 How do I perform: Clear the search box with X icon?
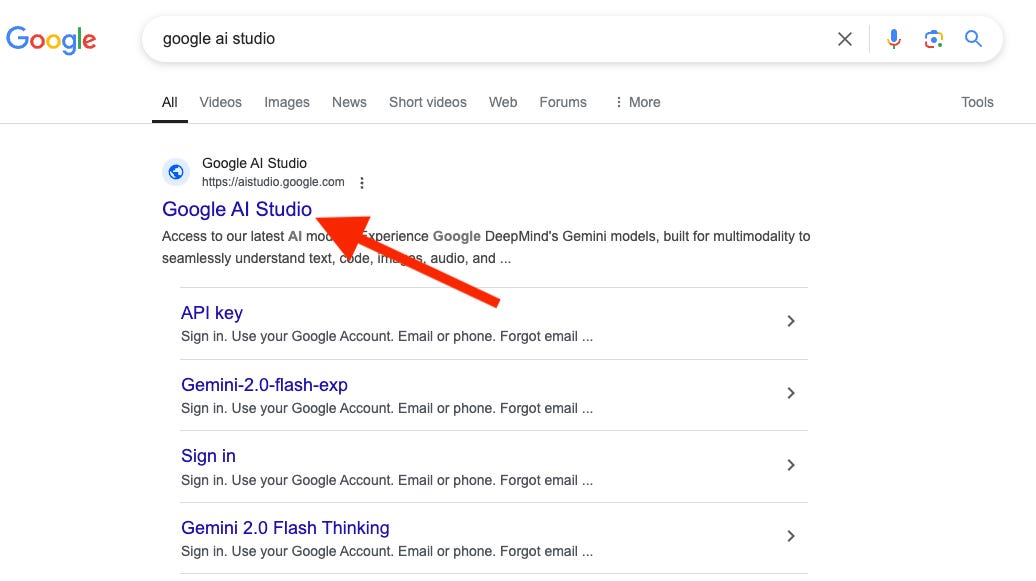tap(844, 39)
